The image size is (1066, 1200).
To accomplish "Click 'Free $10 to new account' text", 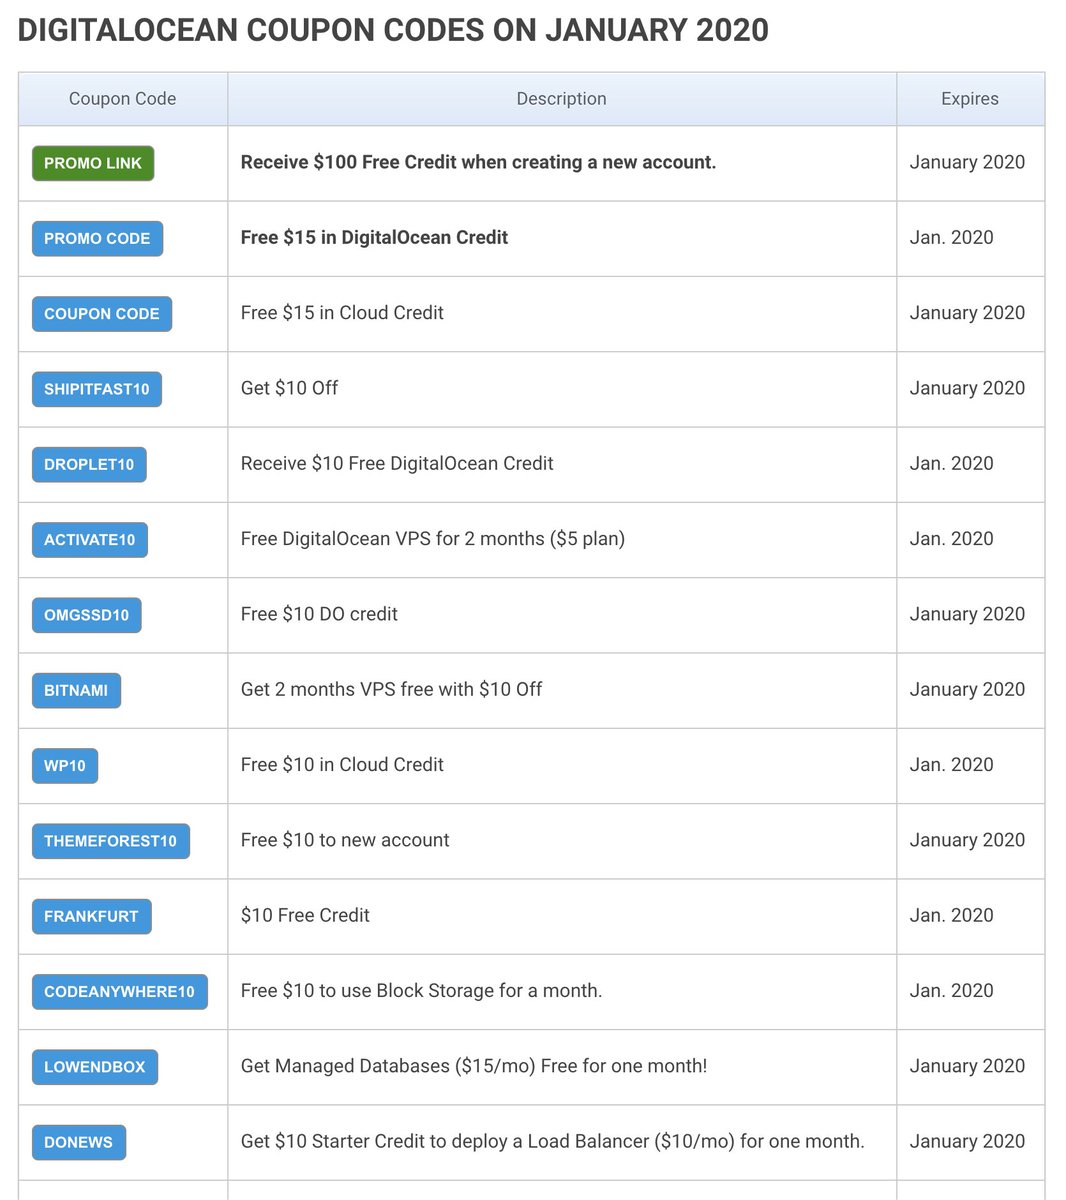I will point(345,840).
